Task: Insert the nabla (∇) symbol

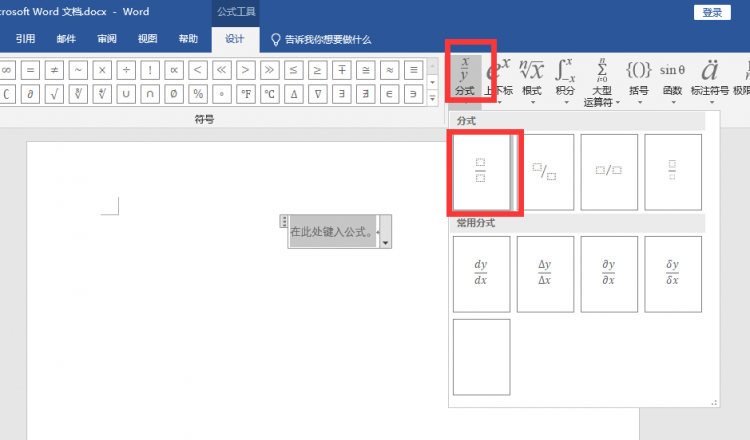Action: [x=317, y=94]
